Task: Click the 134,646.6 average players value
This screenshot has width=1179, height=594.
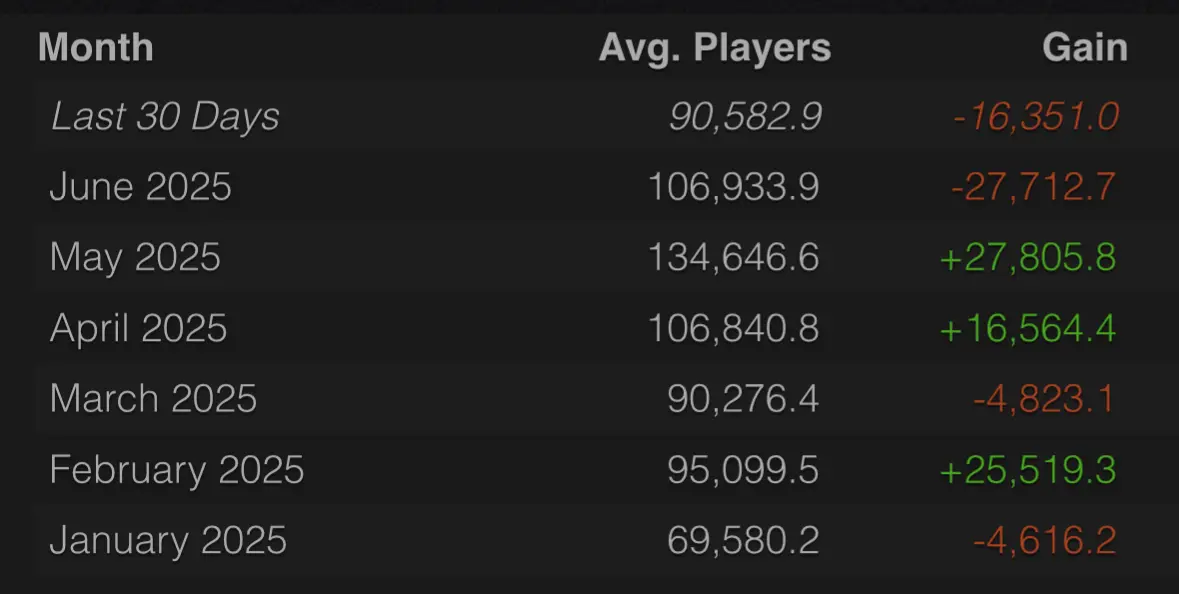Action: (734, 258)
